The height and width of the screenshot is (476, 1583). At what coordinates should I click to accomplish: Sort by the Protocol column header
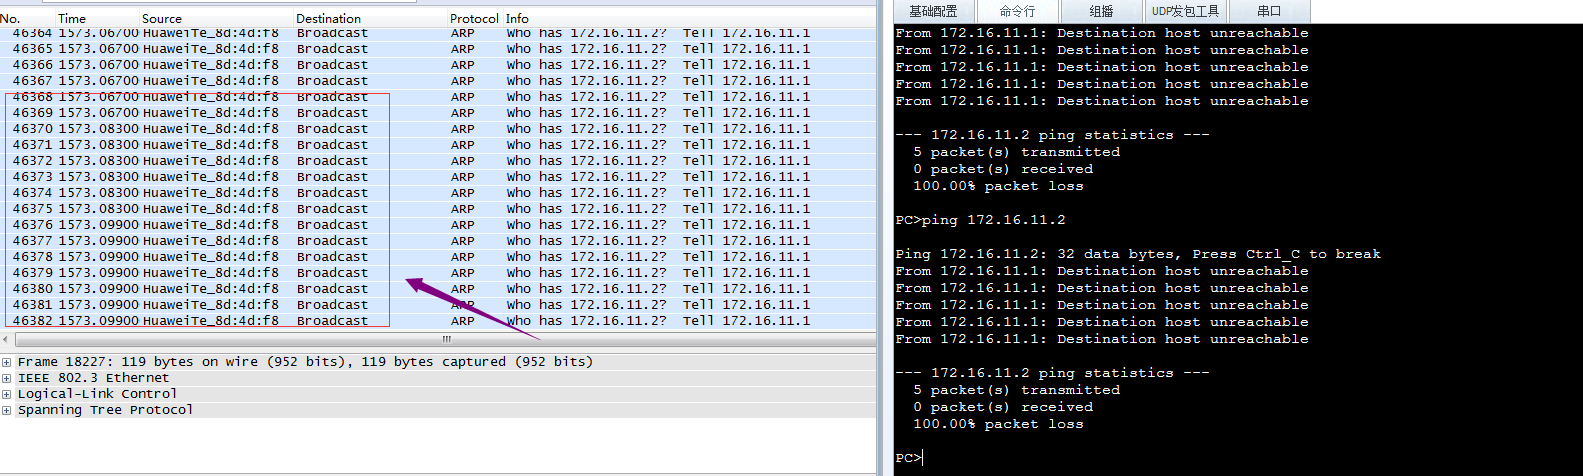click(474, 18)
